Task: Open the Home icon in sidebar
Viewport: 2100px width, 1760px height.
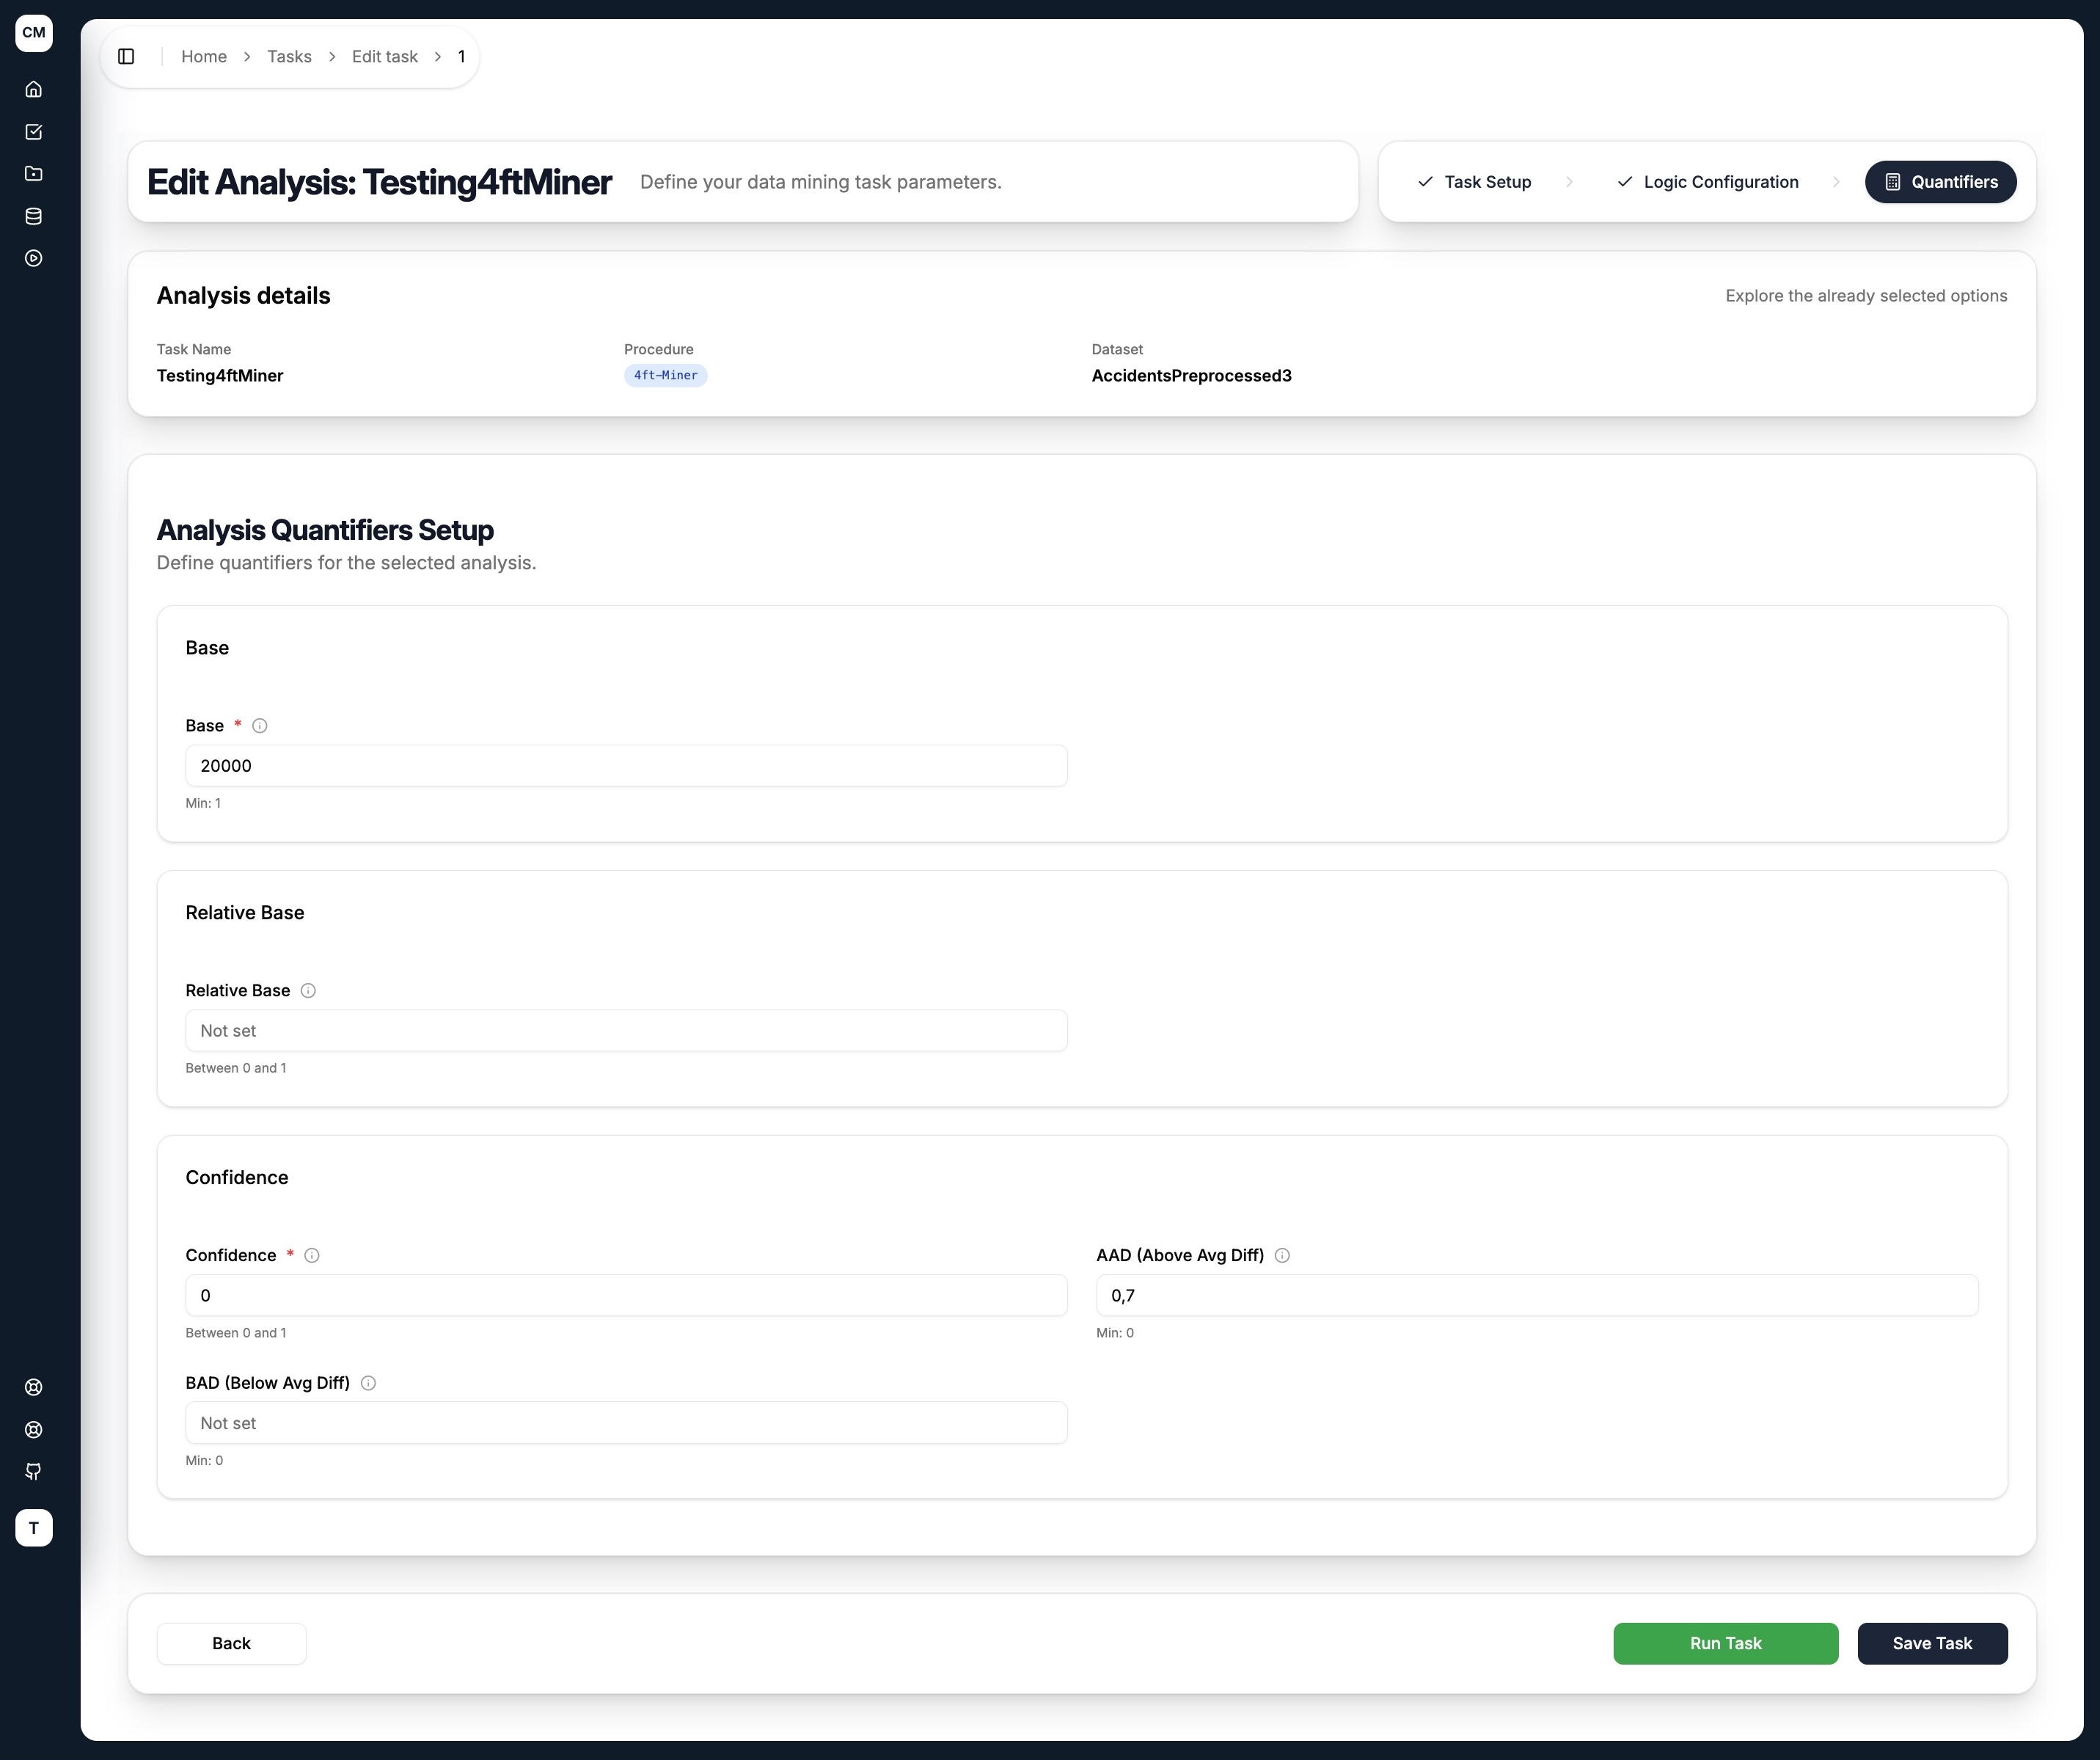Action: tap(34, 89)
